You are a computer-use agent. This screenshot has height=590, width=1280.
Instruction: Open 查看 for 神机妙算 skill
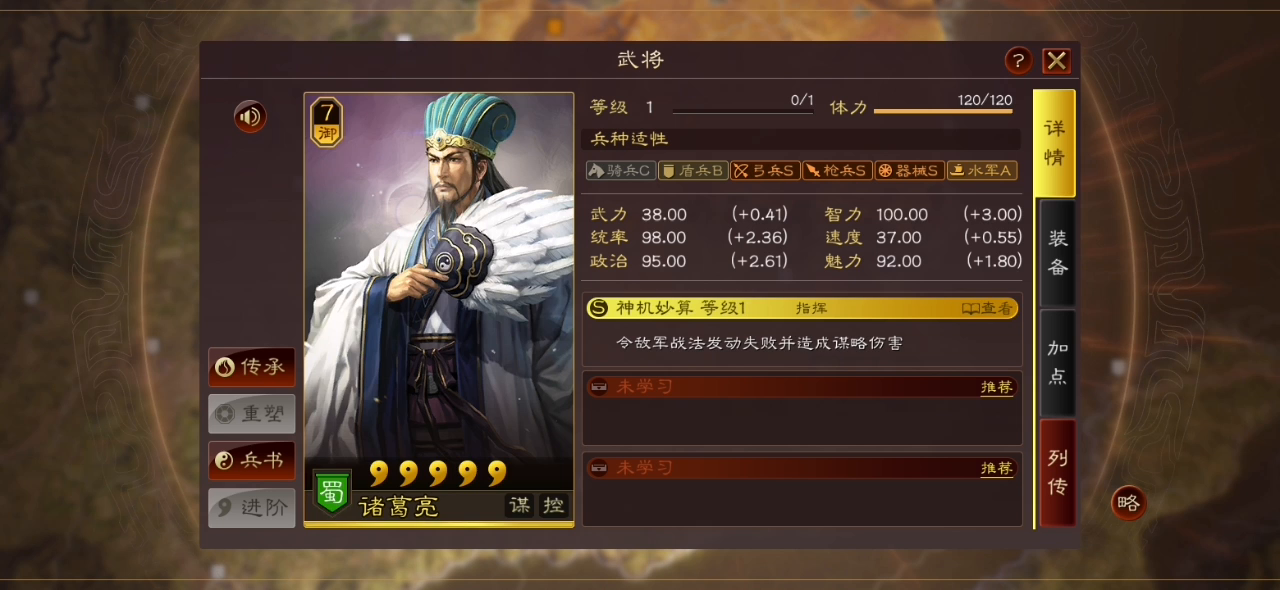(x=987, y=309)
